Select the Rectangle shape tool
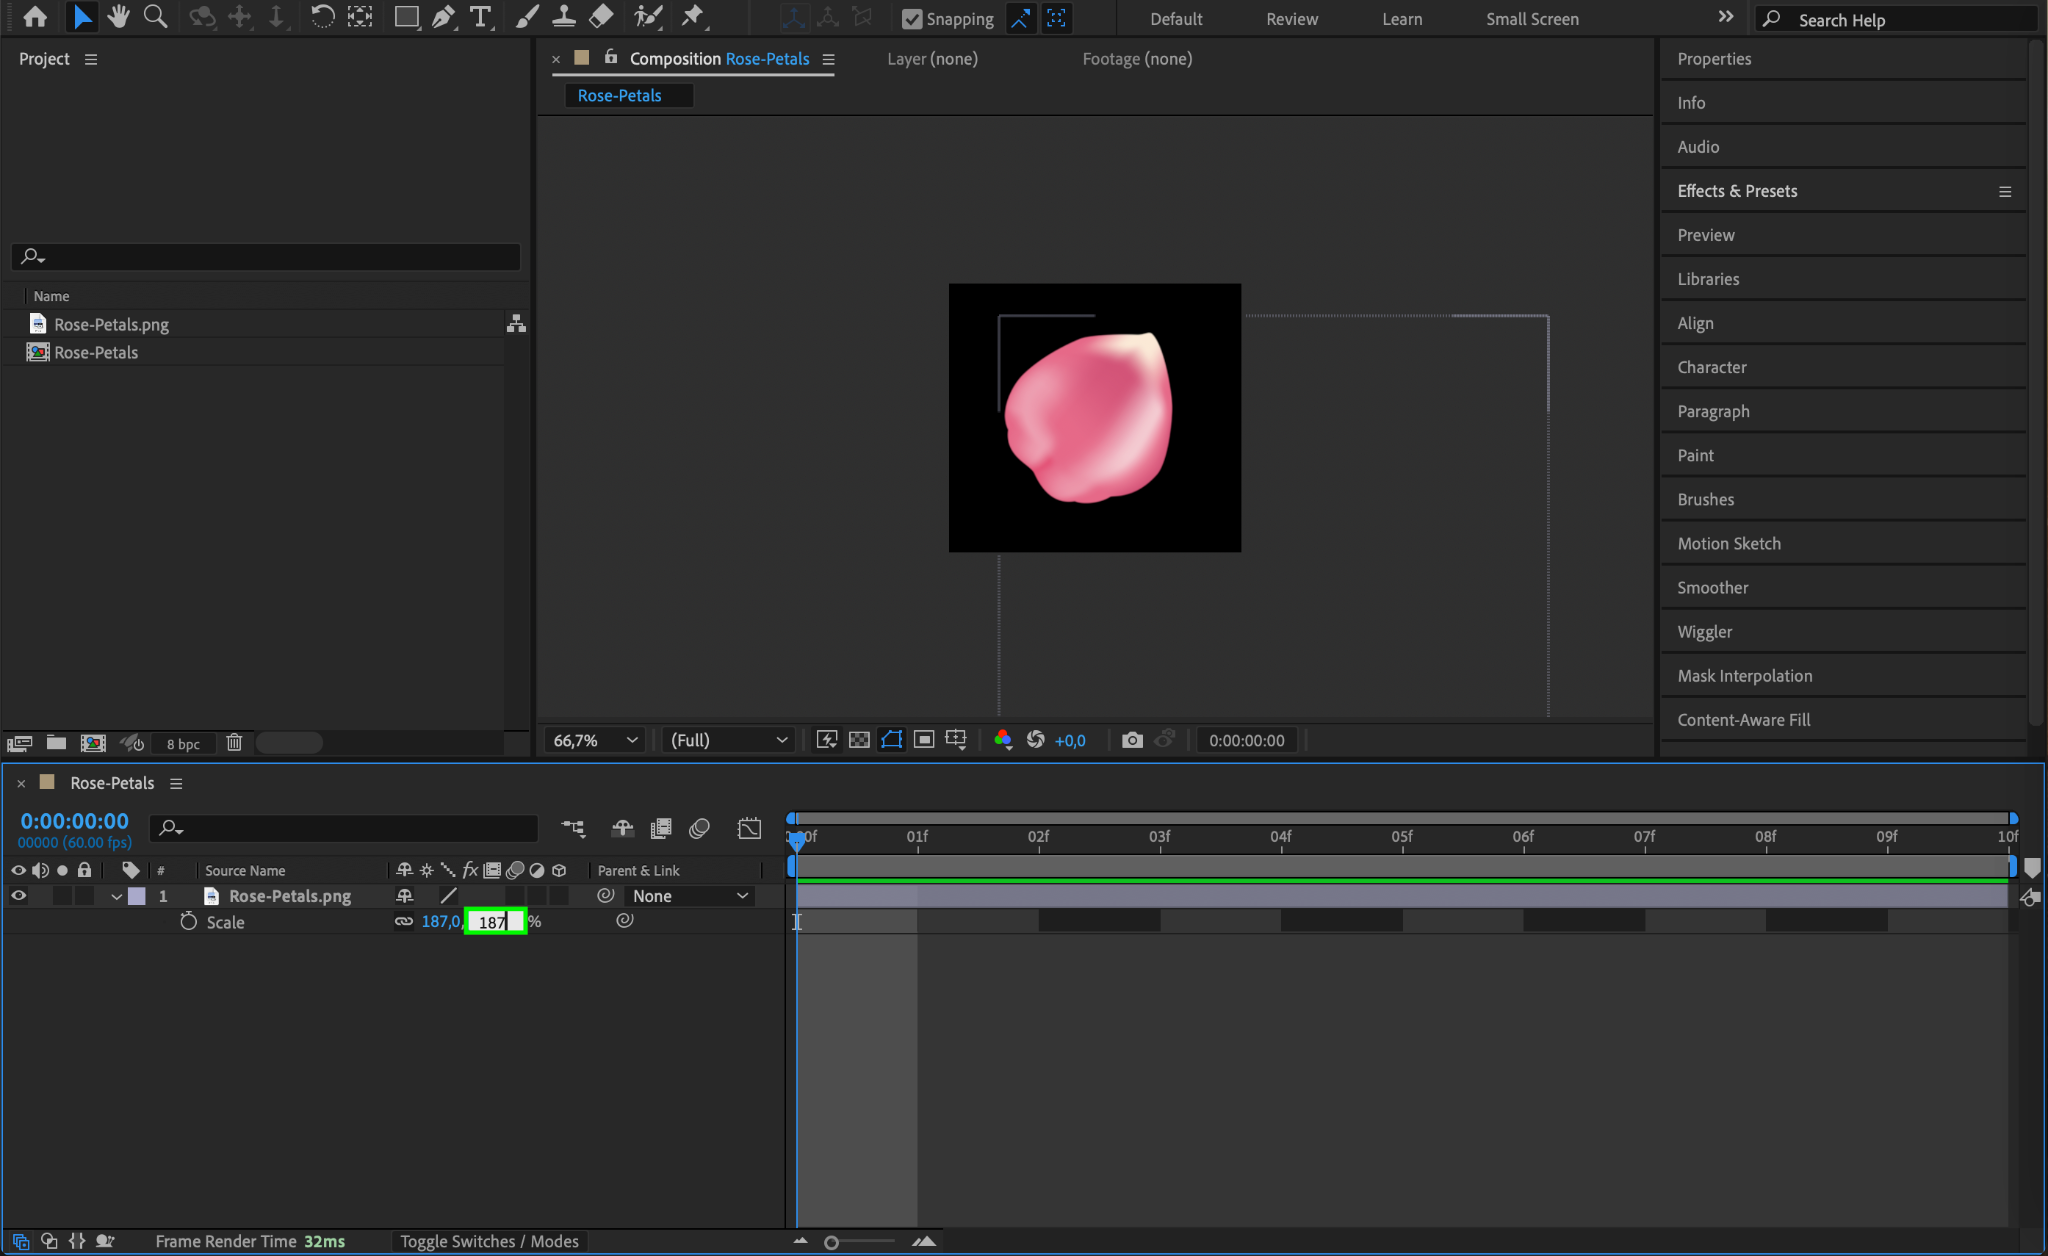This screenshot has width=2048, height=1256. [406, 17]
